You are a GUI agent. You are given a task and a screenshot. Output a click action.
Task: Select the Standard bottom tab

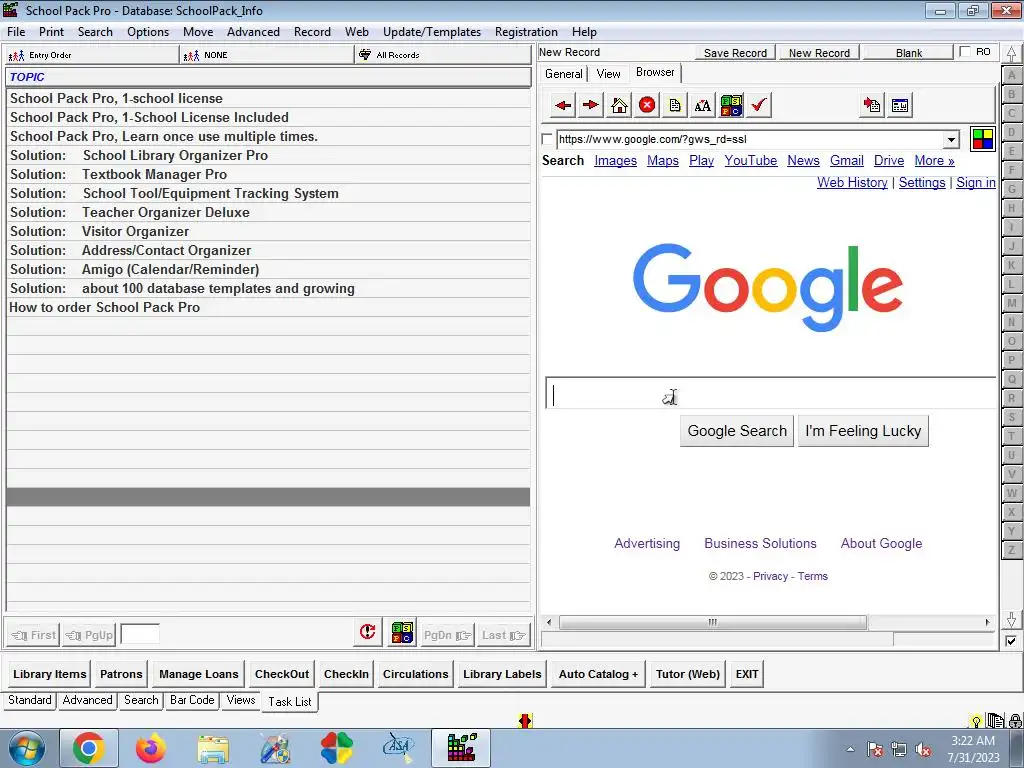click(29, 700)
